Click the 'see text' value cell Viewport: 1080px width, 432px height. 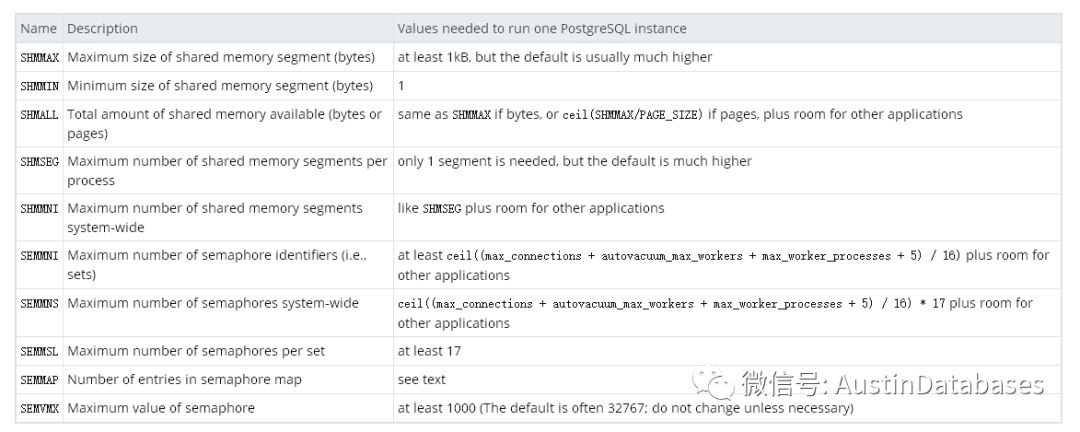pyautogui.click(x=422, y=380)
